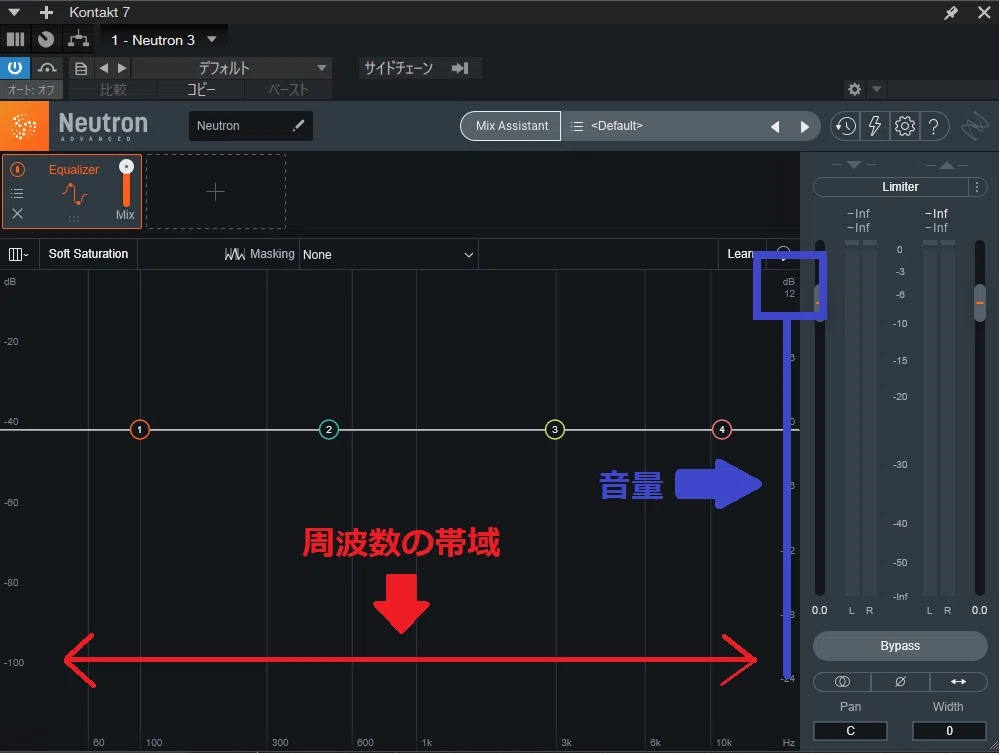Pin the plugin window
1000x754 pixels.
coord(951,12)
